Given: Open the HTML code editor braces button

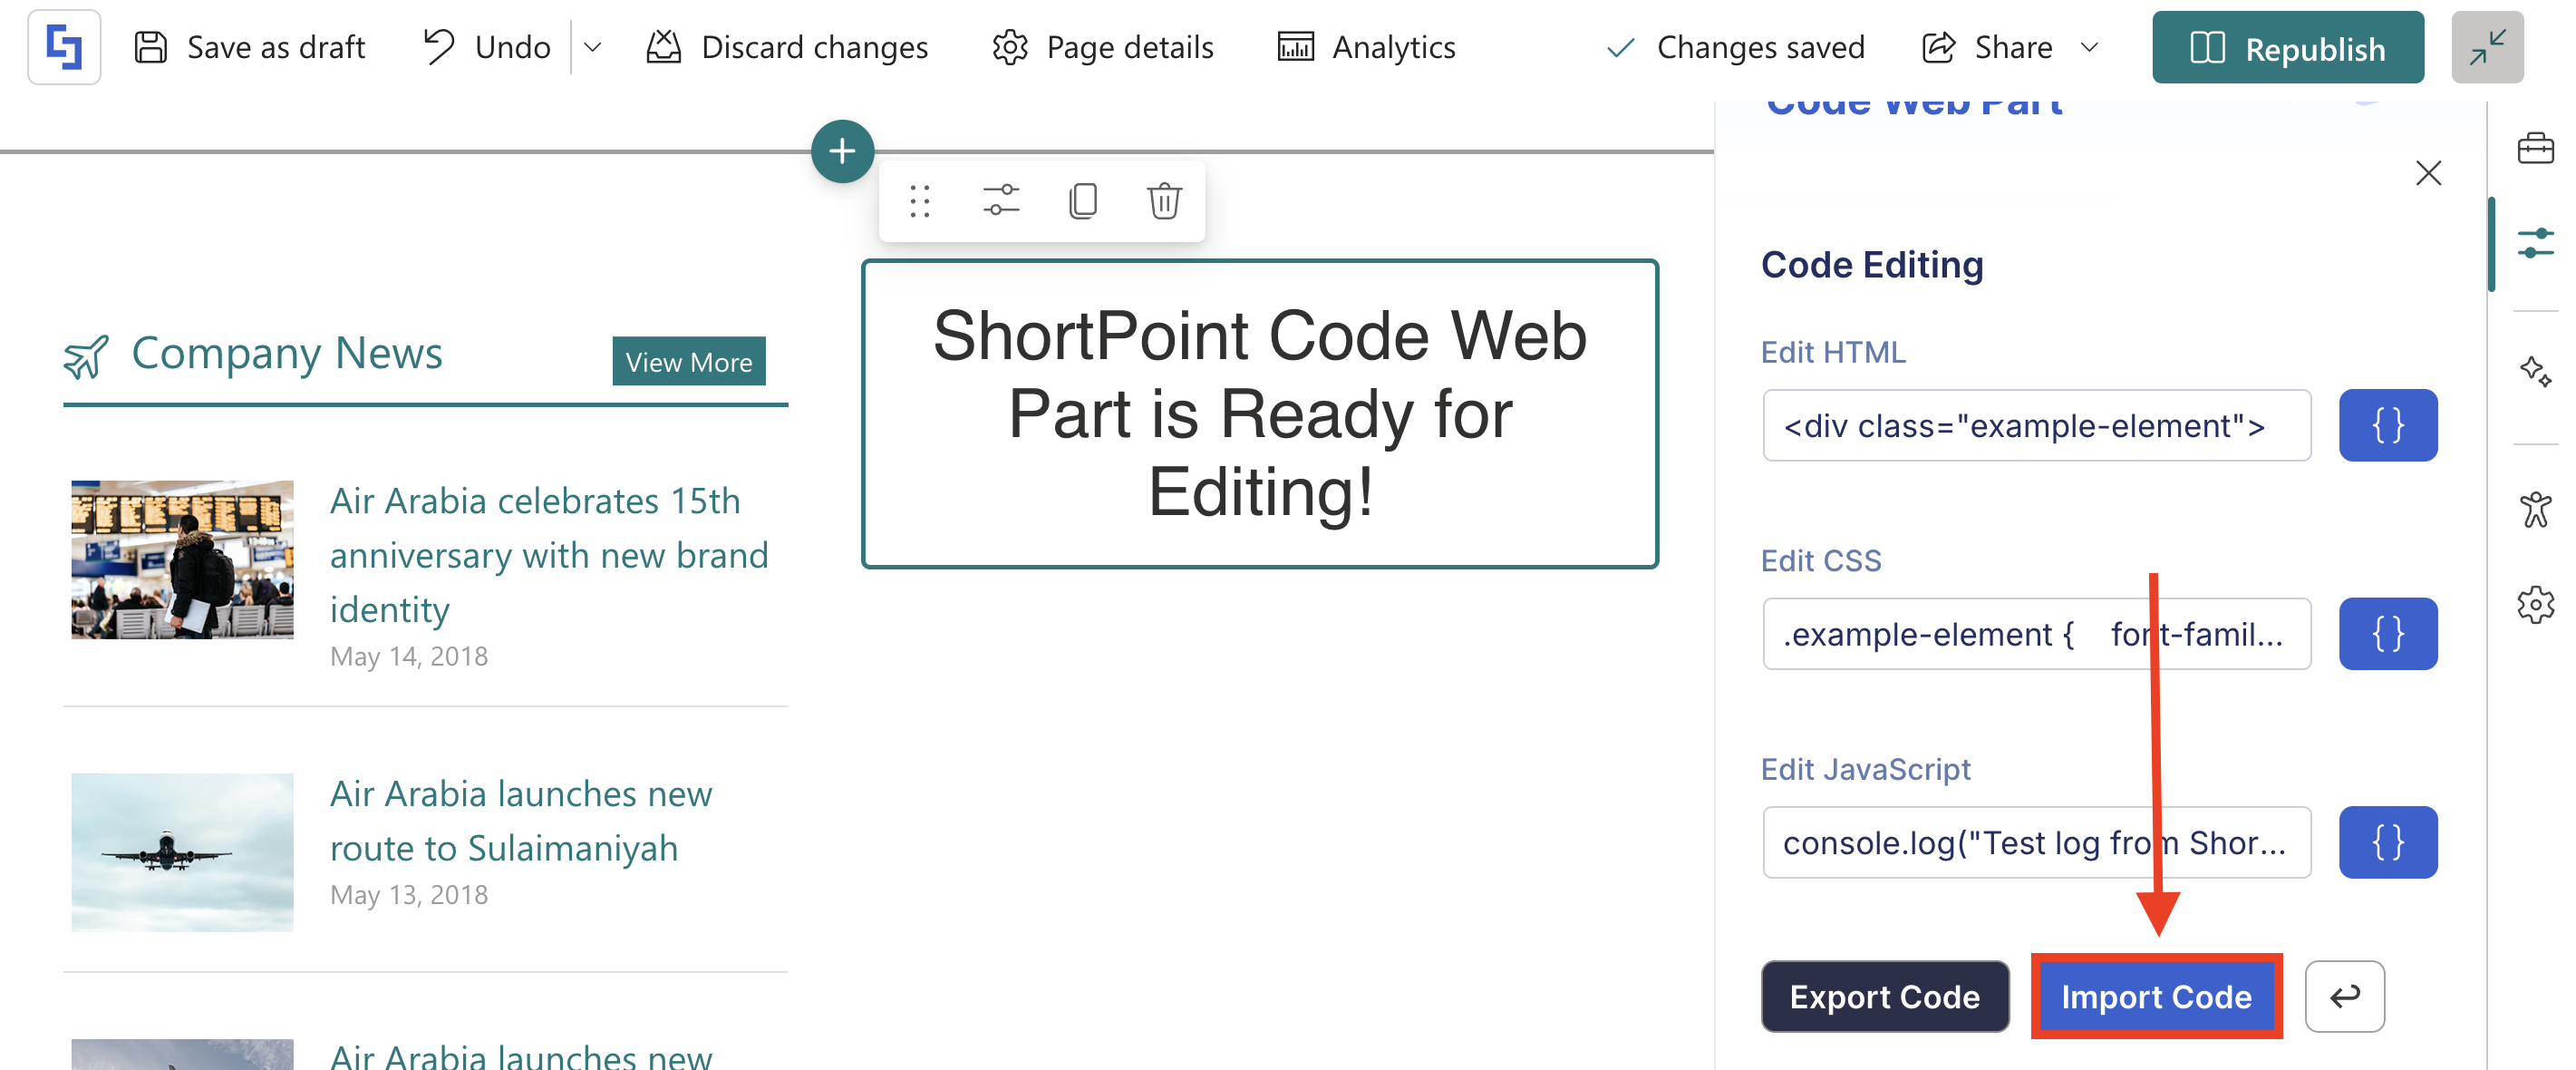Looking at the screenshot, I should coord(2387,426).
